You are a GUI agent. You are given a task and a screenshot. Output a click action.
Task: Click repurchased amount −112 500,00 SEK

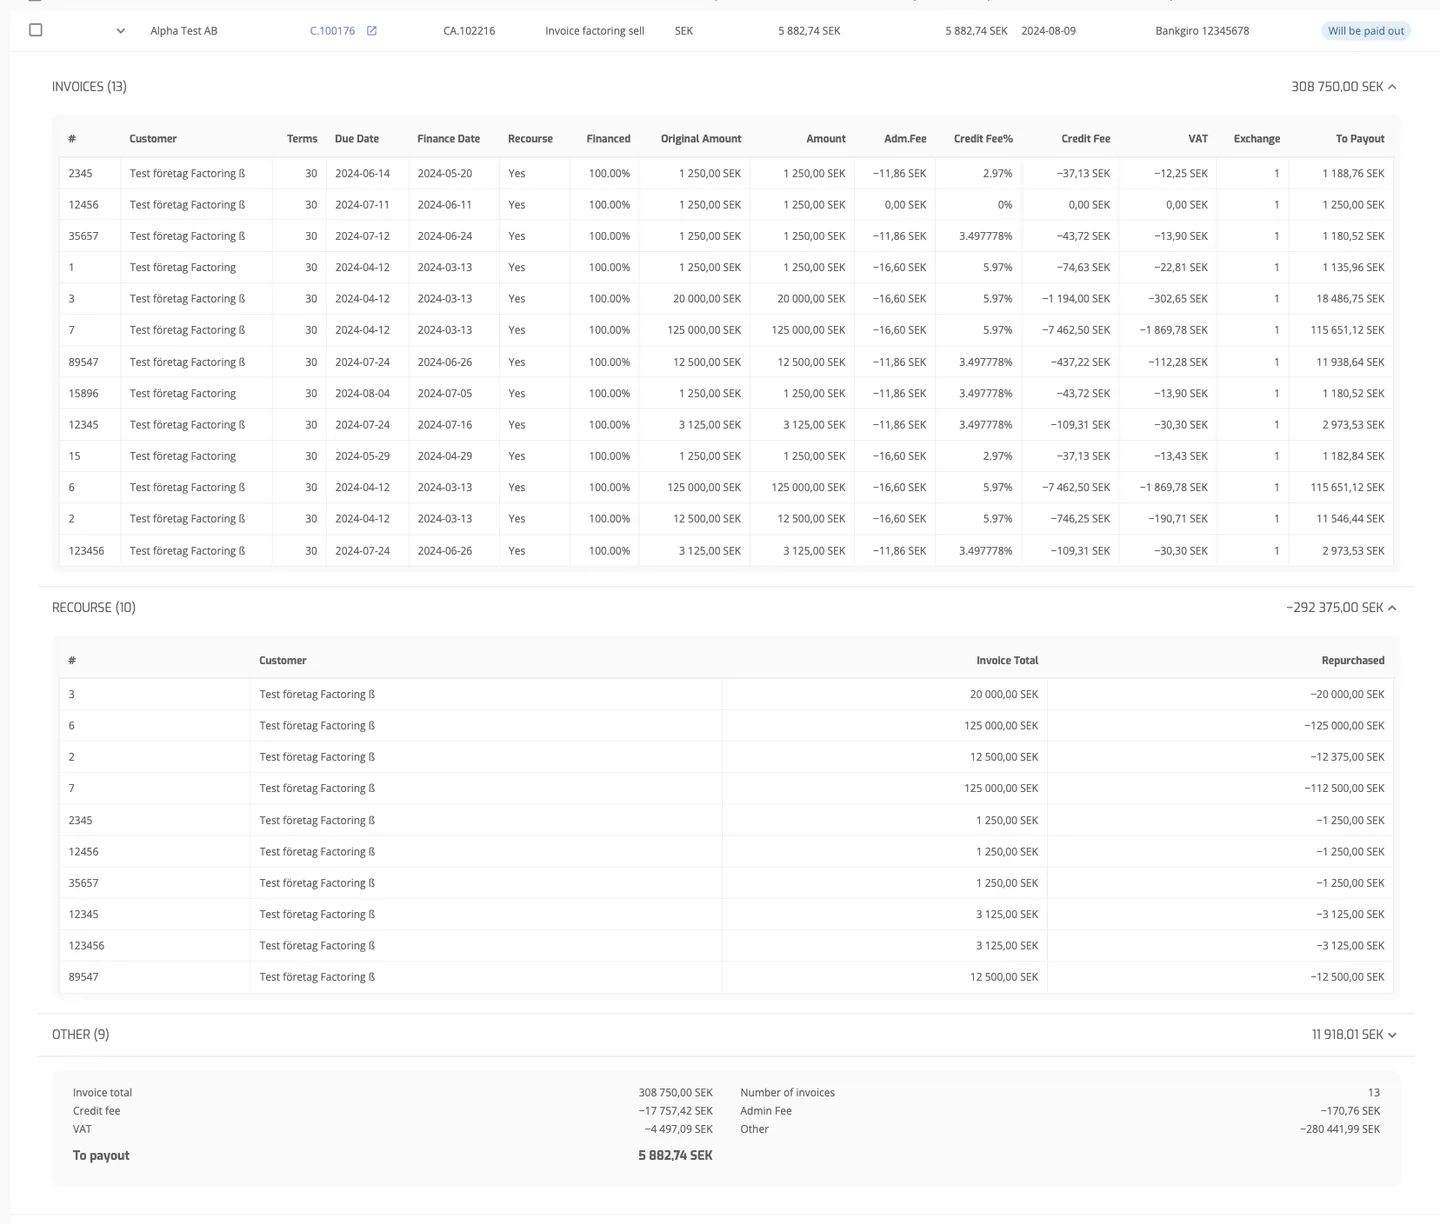pos(1344,789)
